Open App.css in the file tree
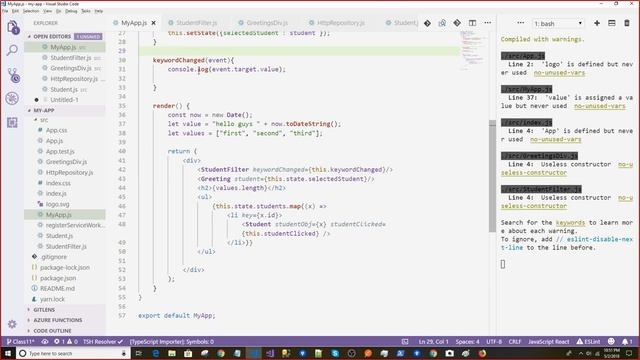Image resolution: width=640 pixels, height=360 pixels. [56, 130]
